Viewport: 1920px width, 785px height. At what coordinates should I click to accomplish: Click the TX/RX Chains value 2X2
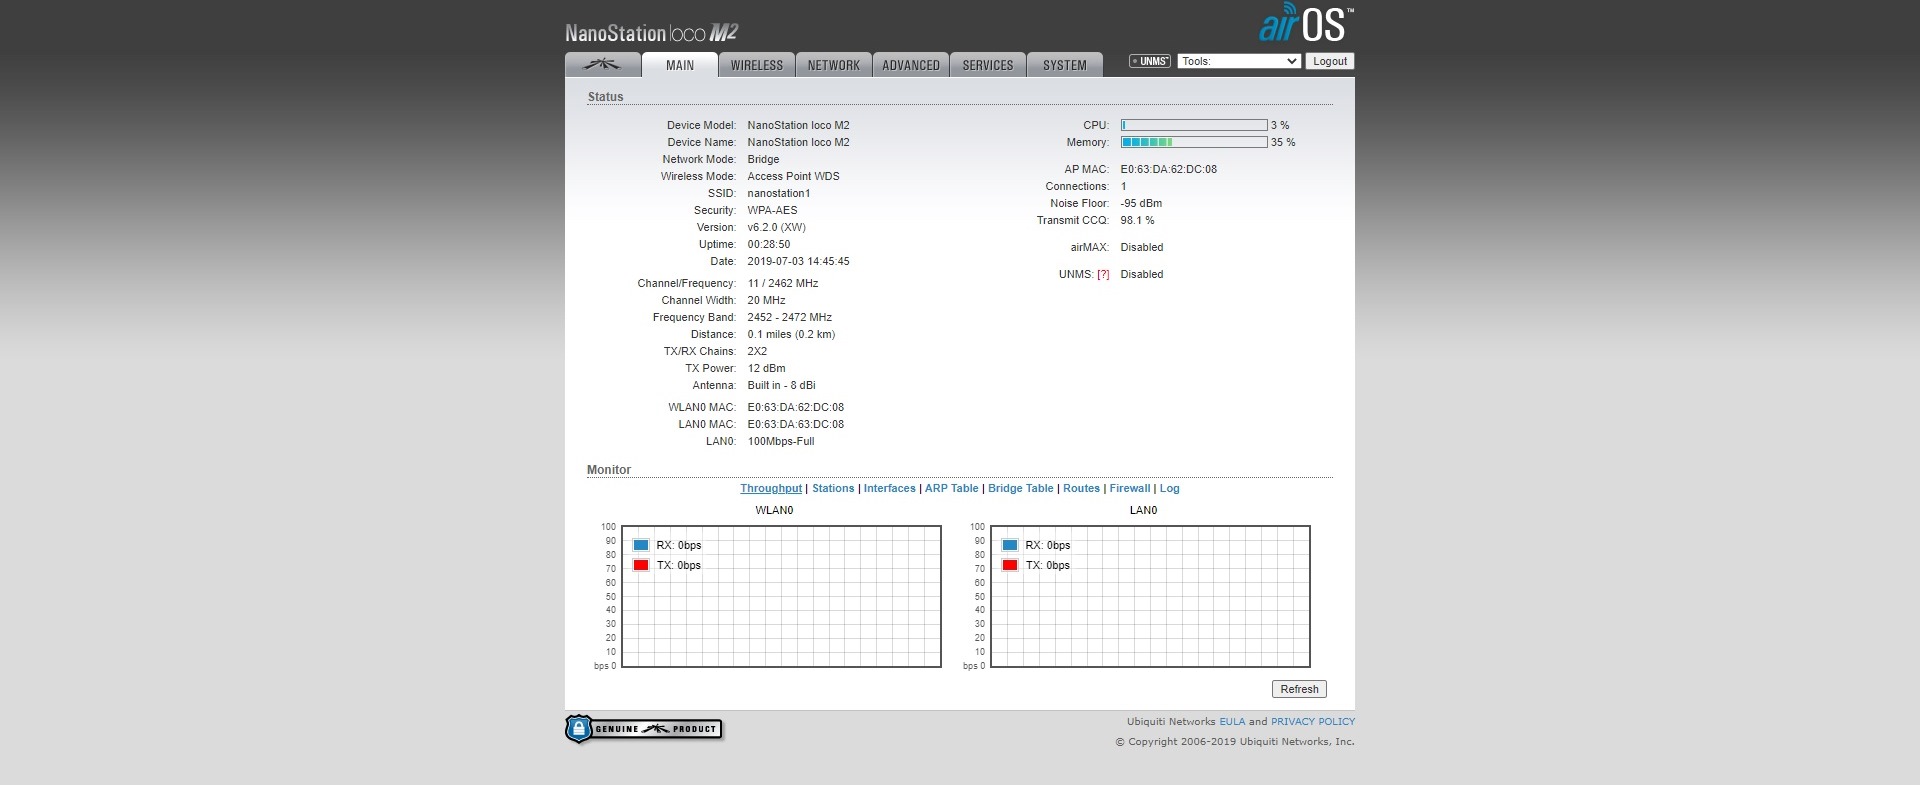tap(758, 351)
